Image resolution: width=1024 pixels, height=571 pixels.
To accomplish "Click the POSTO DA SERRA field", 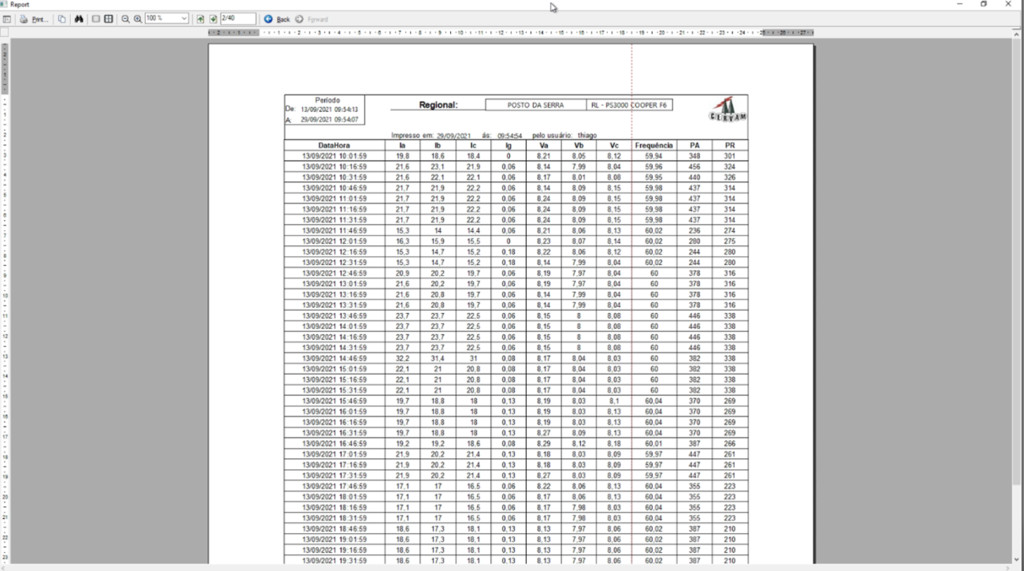I will [535, 105].
